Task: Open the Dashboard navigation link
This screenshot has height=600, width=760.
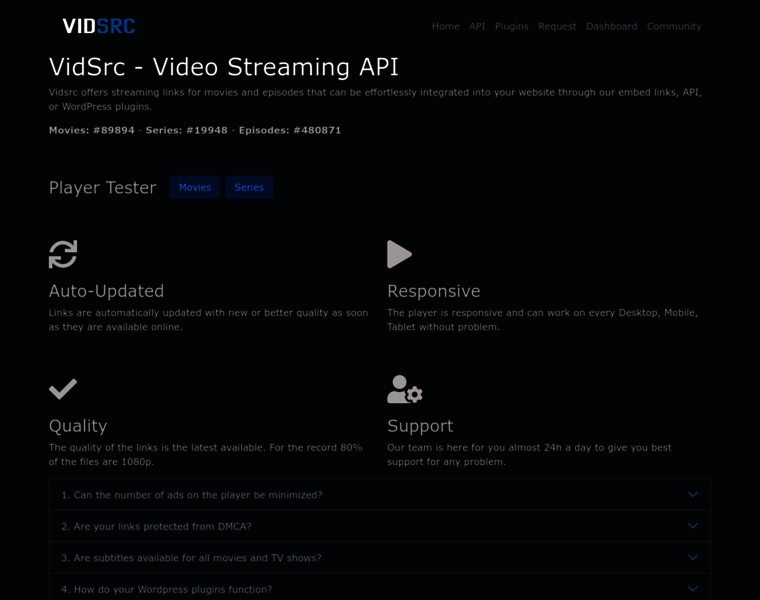Action: 612,26
